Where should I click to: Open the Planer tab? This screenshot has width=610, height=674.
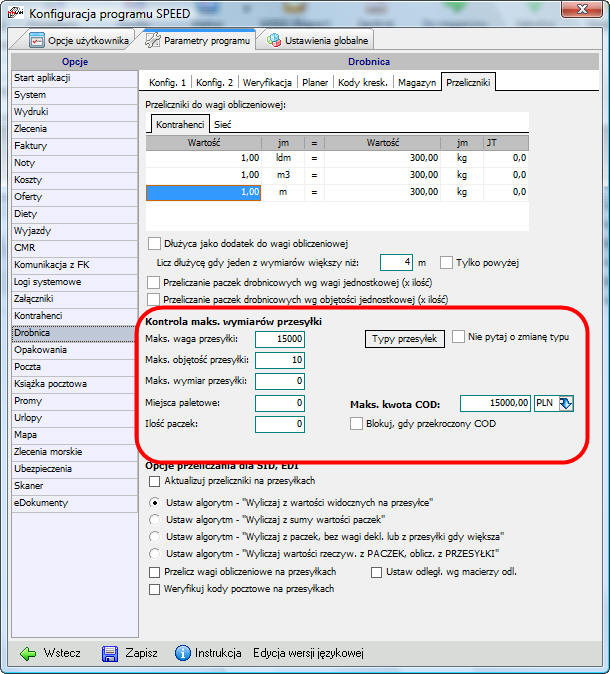(315, 83)
